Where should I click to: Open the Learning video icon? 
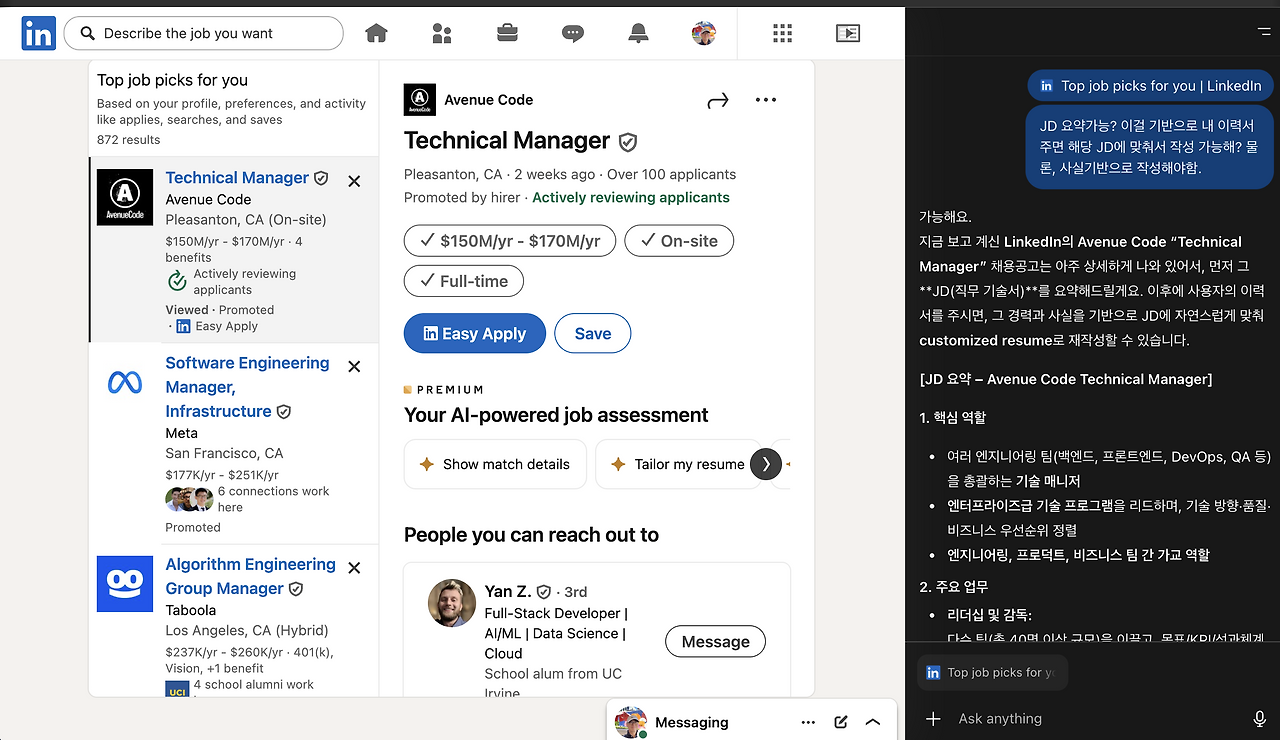pyautogui.click(x=848, y=33)
